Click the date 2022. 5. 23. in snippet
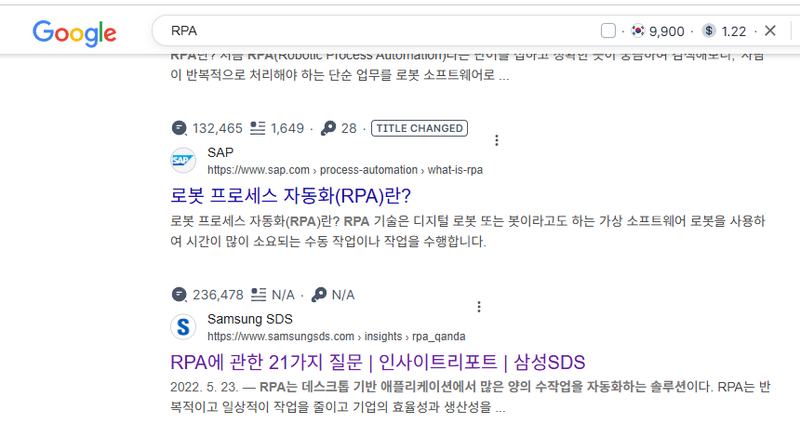The image size is (800, 421). 204,387
